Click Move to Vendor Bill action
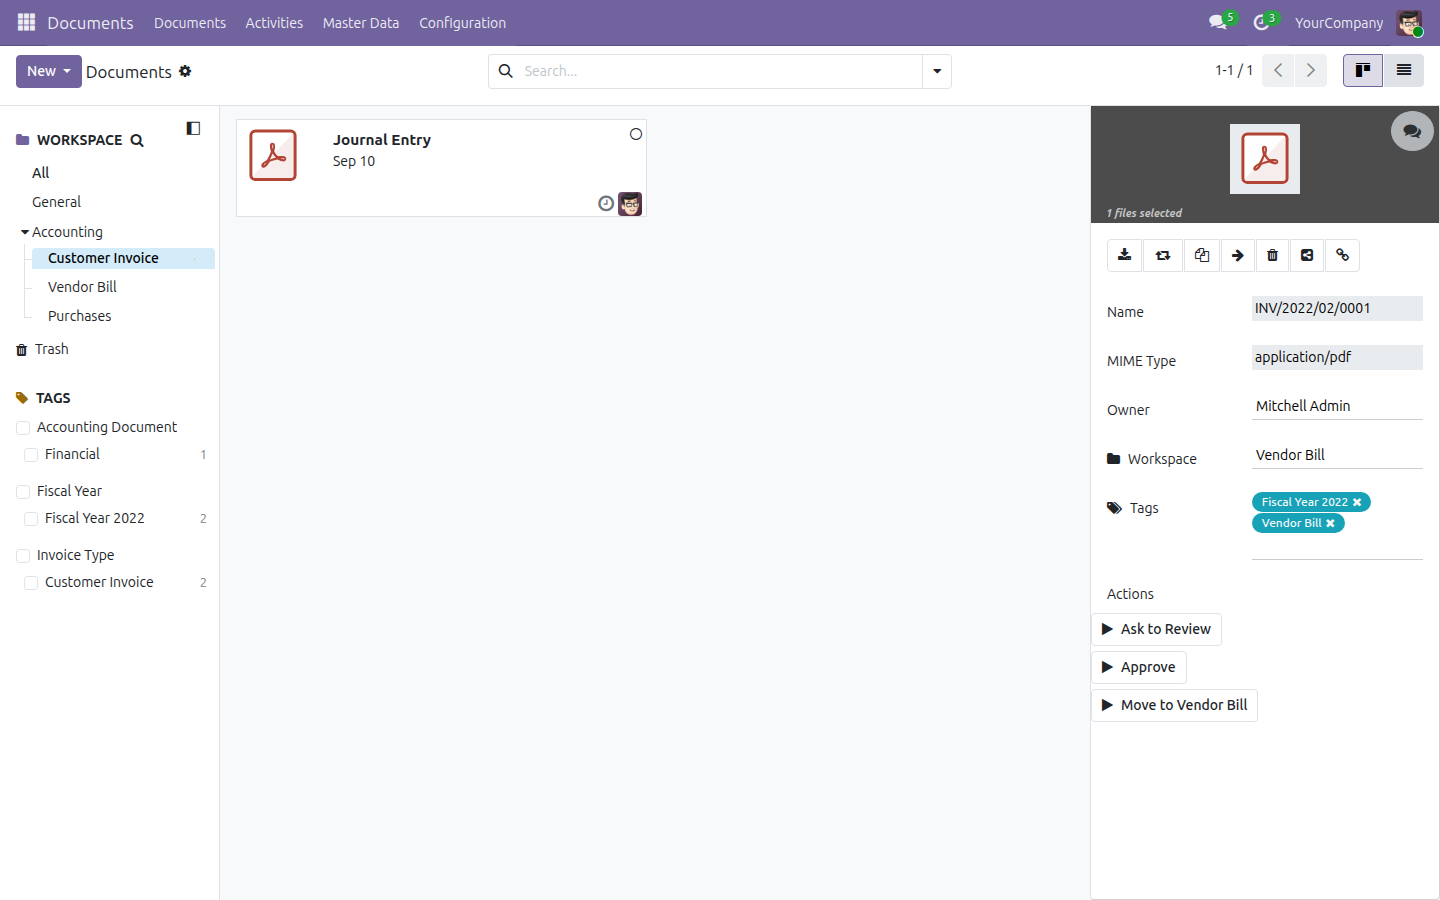The image size is (1440, 900). [1174, 705]
